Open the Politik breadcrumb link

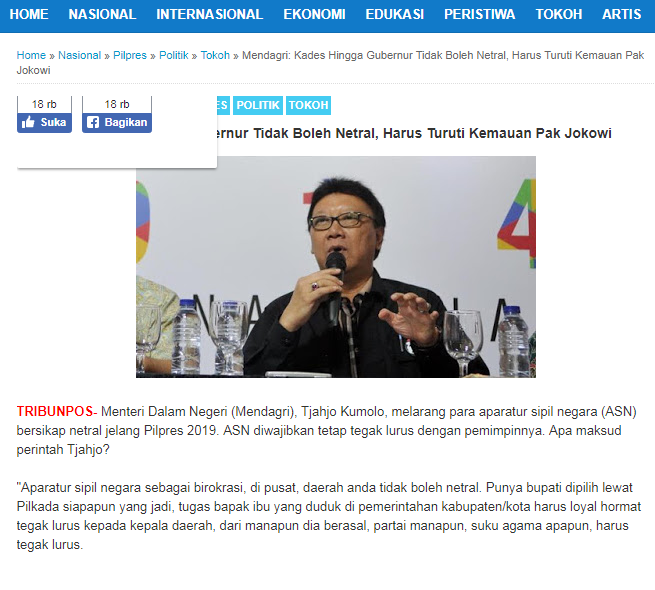(174, 55)
